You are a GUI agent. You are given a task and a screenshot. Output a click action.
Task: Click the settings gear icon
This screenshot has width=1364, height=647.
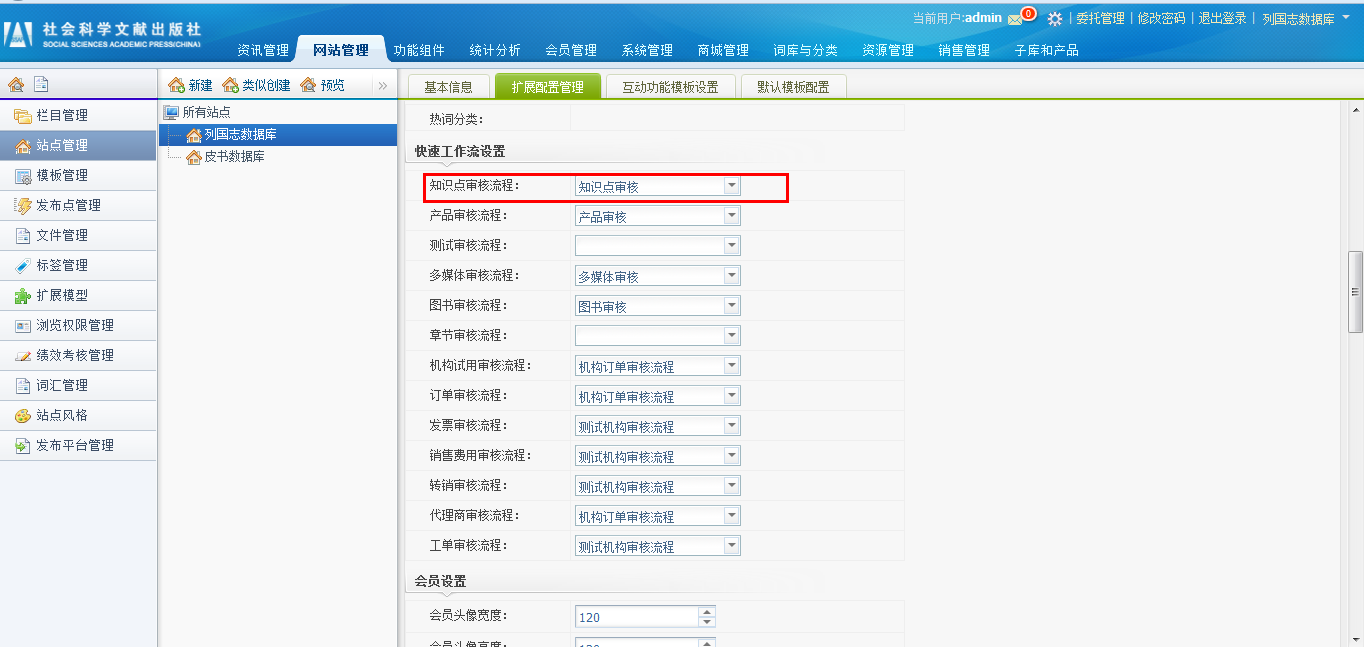point(1054,19)
